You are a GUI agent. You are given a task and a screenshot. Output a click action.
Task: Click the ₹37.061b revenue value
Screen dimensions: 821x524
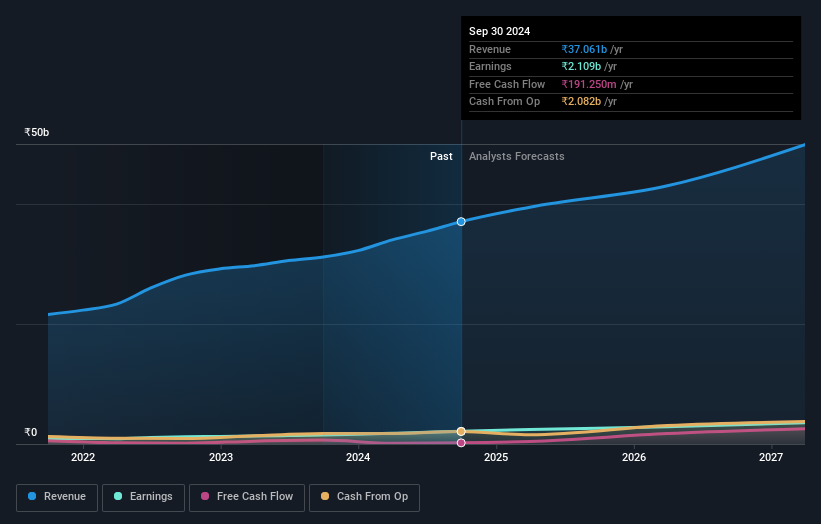click(584, 49)
